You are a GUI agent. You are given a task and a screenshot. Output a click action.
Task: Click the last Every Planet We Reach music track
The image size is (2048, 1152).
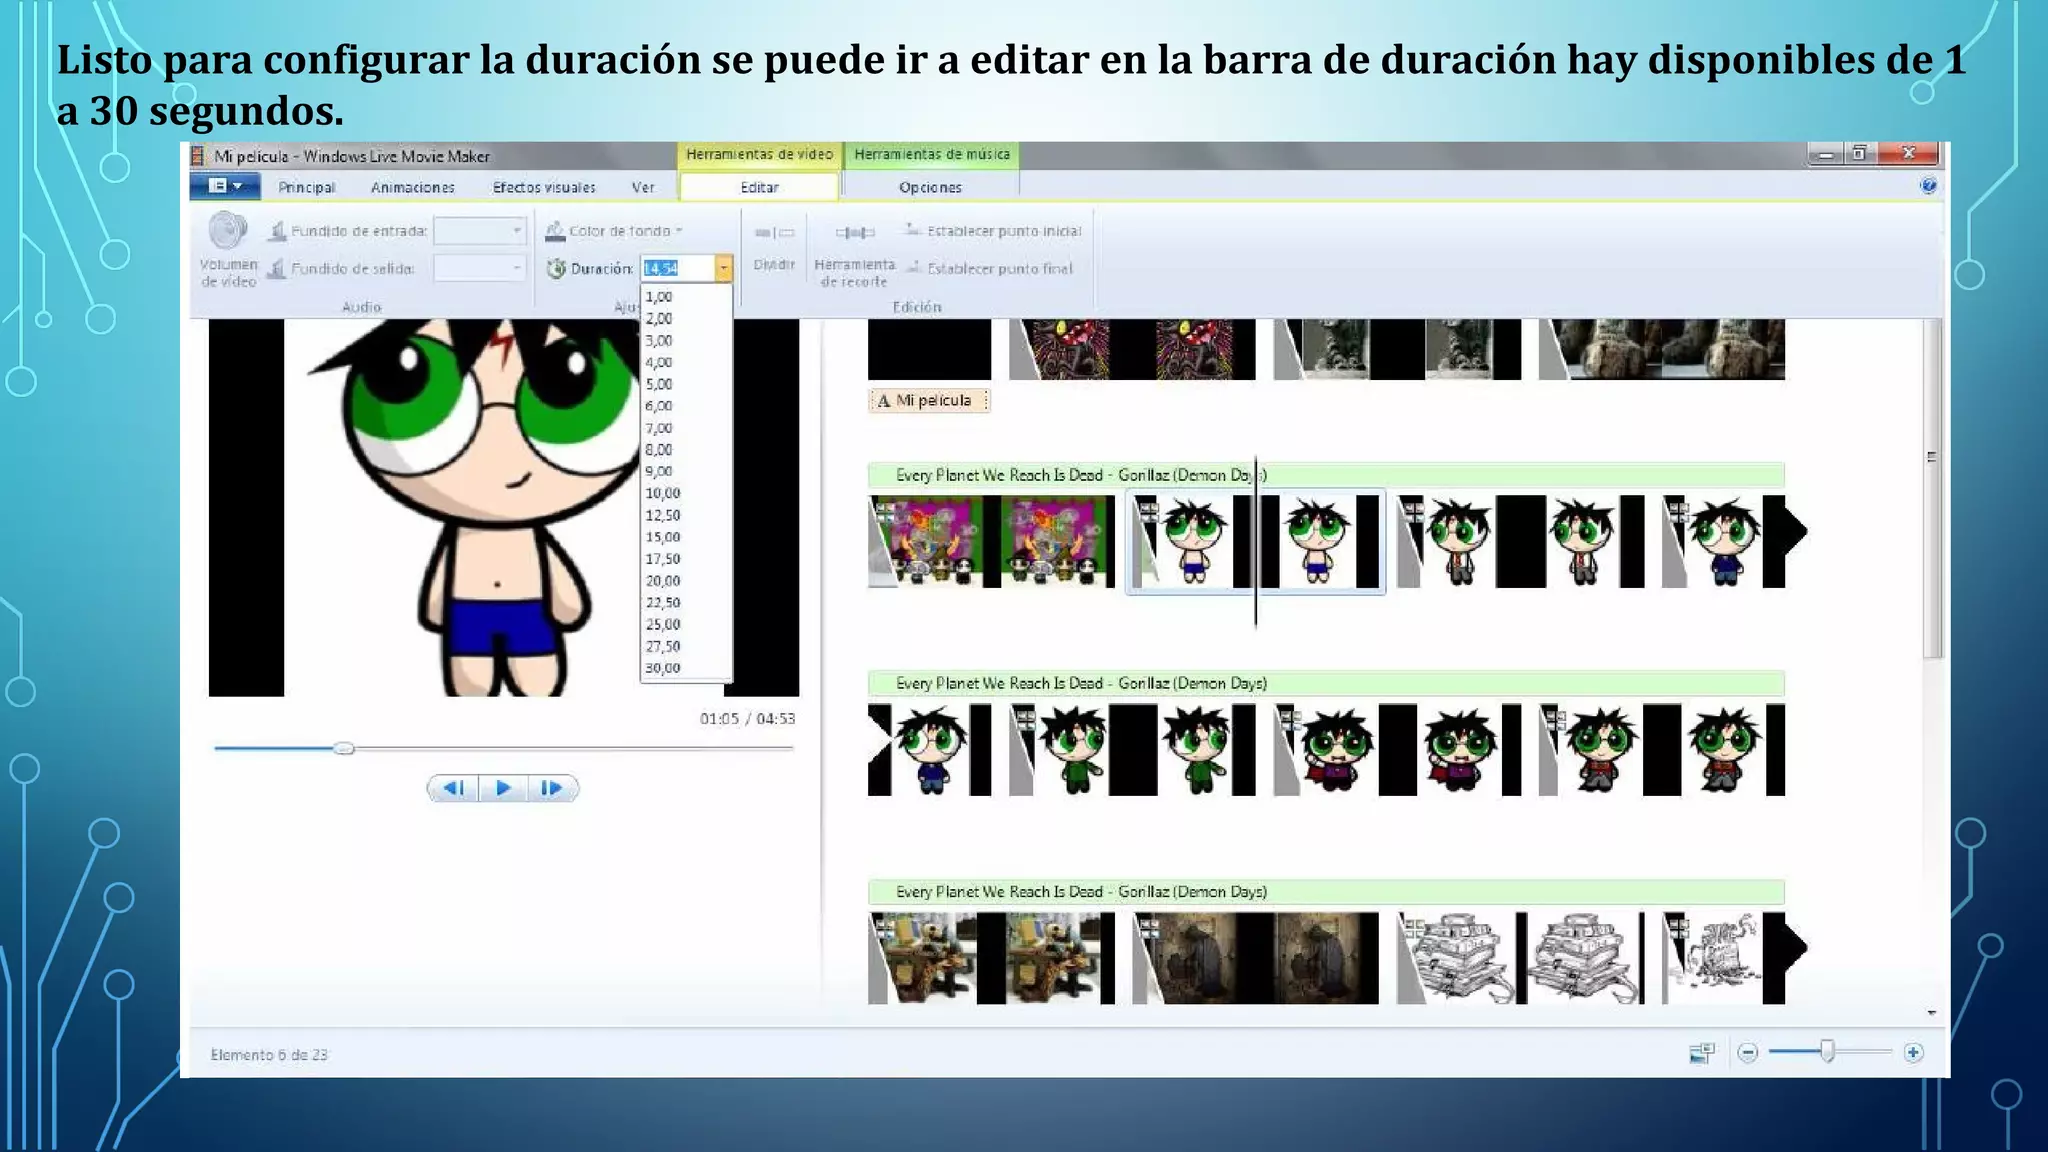1326,892
